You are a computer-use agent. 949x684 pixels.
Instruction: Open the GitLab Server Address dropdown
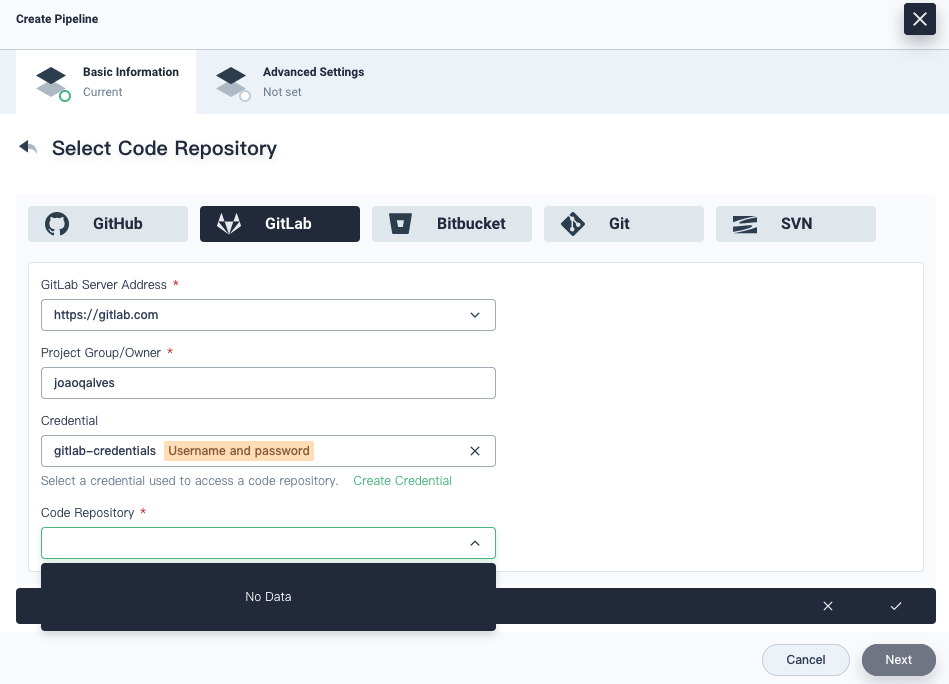point(475,315)
